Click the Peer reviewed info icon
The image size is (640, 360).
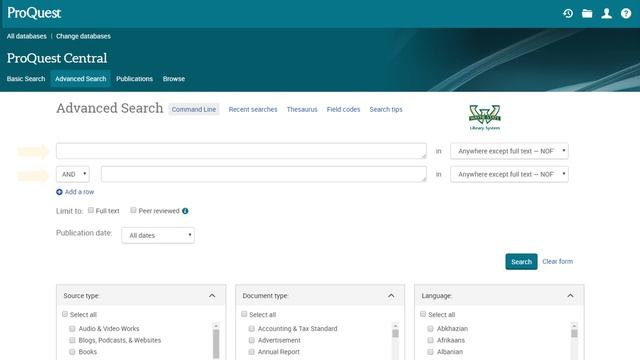coord(185,211)
